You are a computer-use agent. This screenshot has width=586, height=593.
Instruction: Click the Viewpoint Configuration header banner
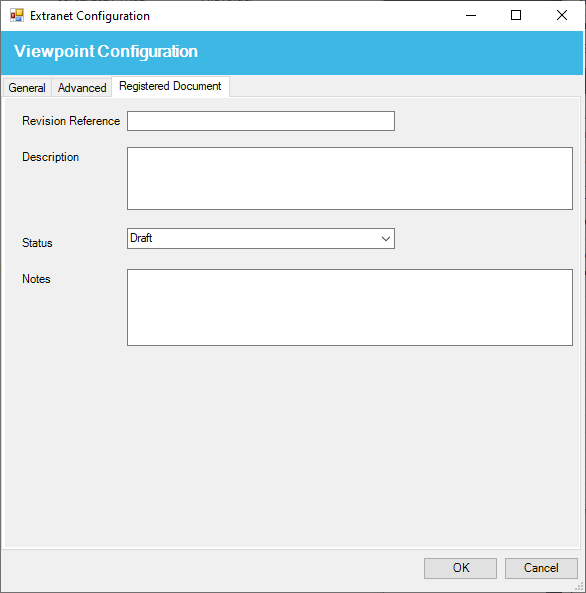pos(292,53)
